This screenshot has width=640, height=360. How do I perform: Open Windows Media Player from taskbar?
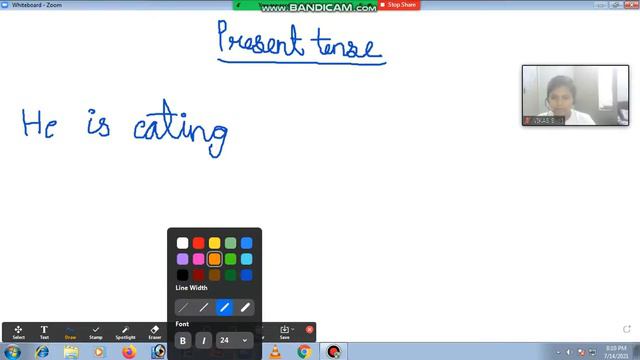click(99, 352)
